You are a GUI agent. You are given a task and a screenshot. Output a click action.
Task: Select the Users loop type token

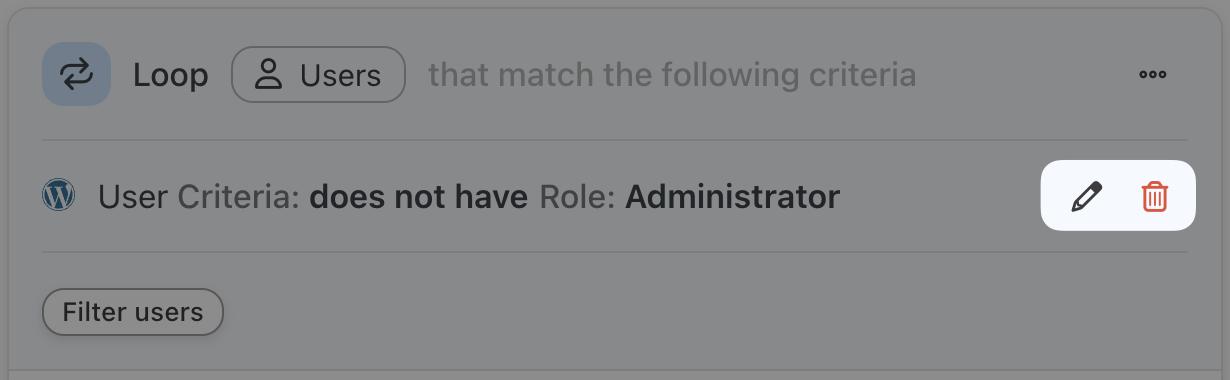pos(318,74)
